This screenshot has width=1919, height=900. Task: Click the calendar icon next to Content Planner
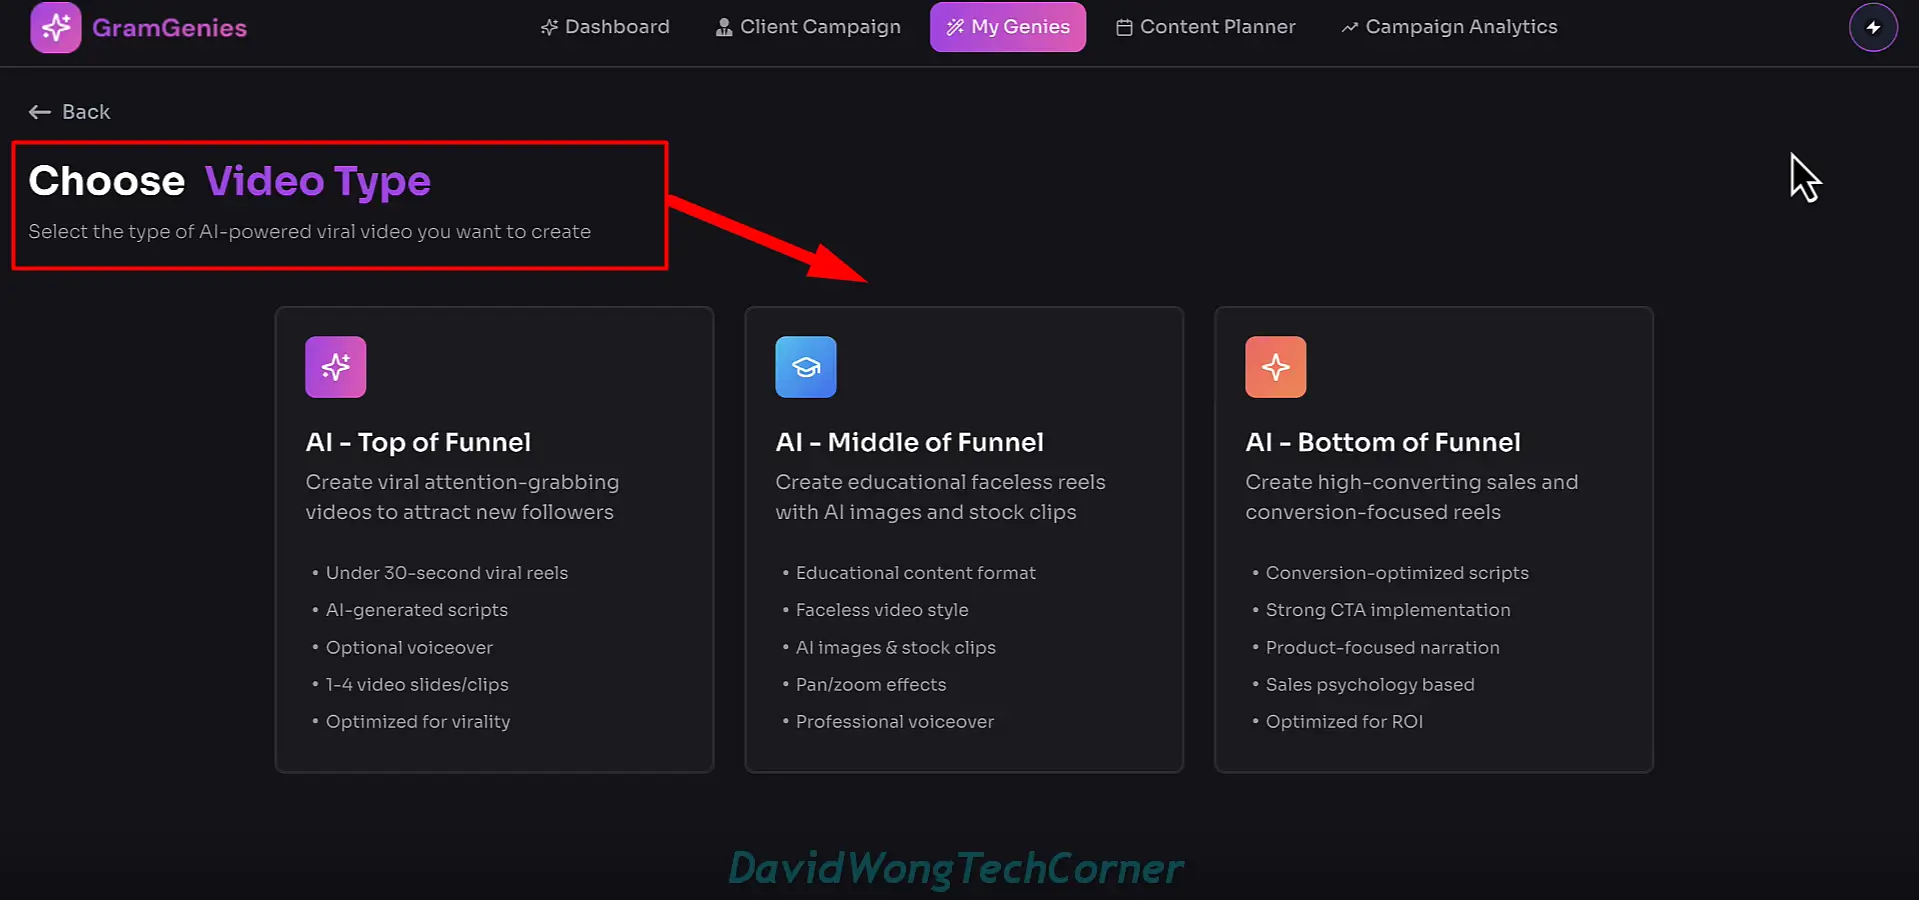pos(1124,28)
